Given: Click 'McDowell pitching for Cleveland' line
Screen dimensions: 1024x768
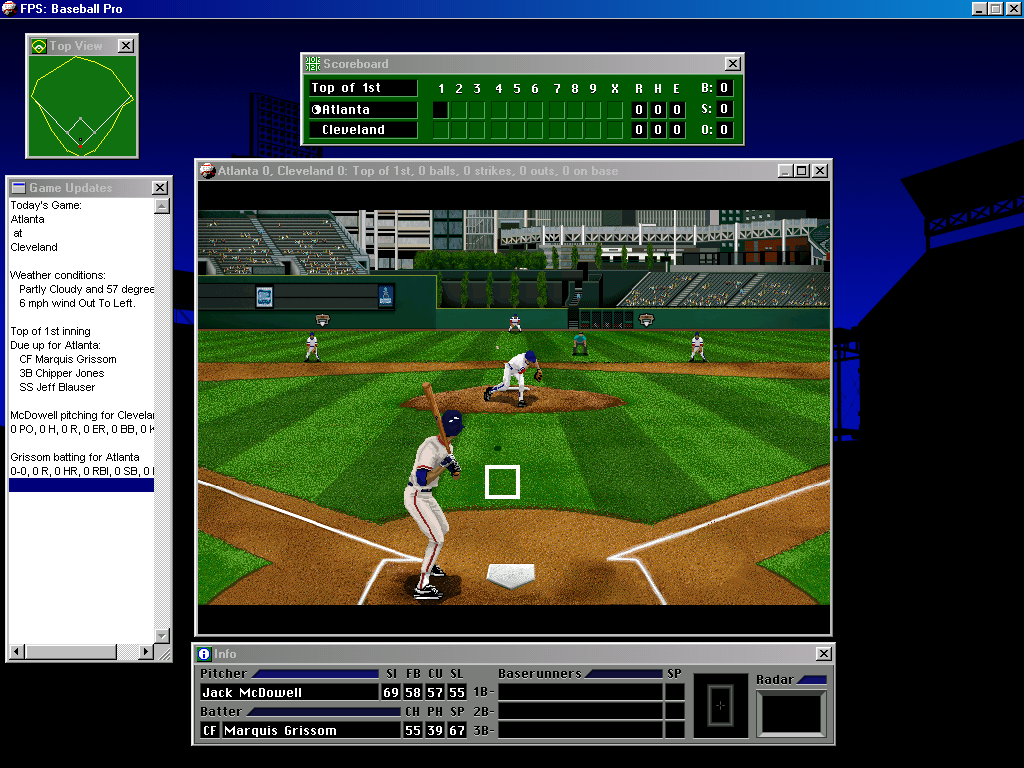Looking at the screenshot, I should coord(82,415).
